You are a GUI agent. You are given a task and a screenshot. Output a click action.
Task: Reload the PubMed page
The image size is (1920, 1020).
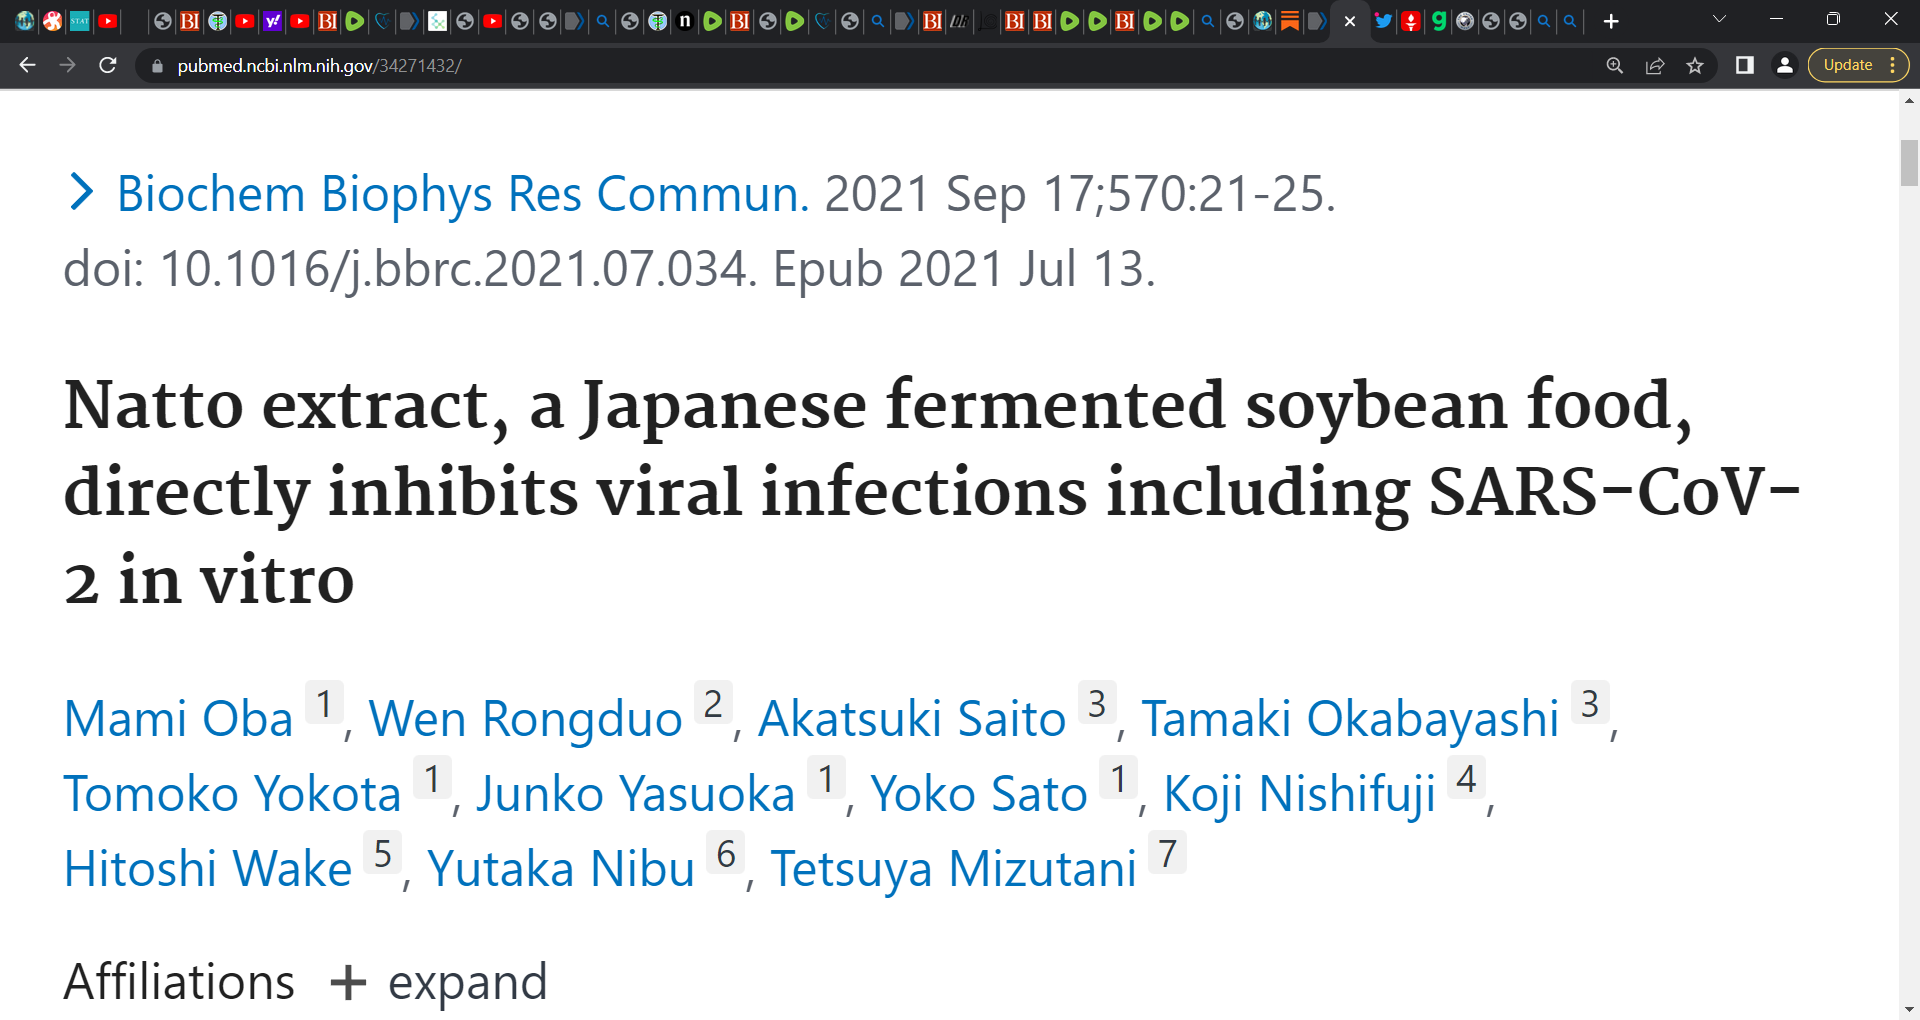pos(108,65)
